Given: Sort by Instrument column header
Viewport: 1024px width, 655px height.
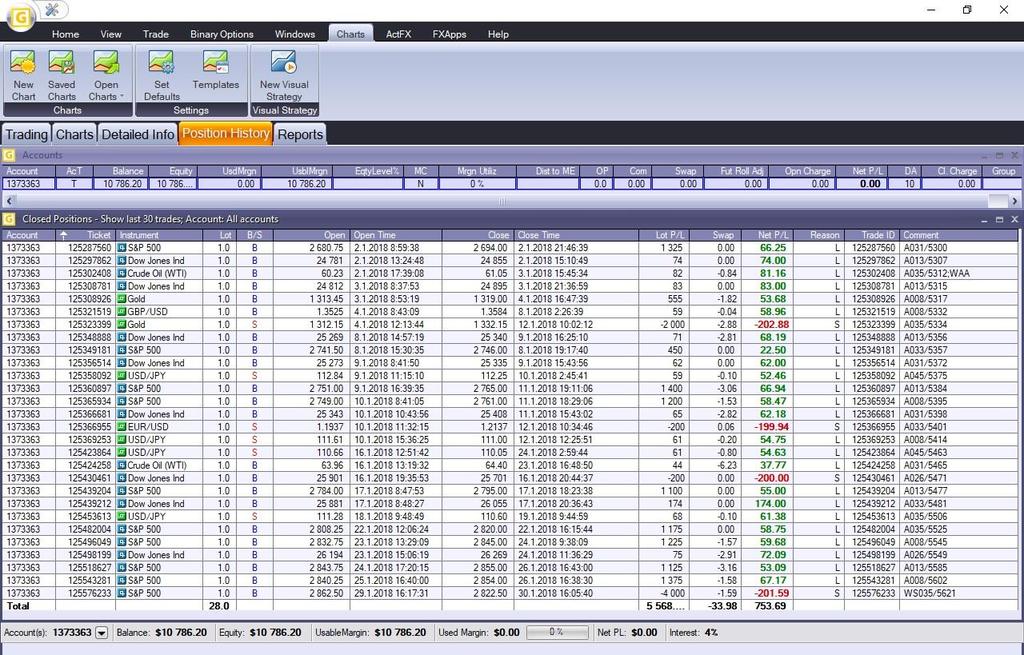Looking at the screenshot, I should pyautogui.click(x=159, y=235).
